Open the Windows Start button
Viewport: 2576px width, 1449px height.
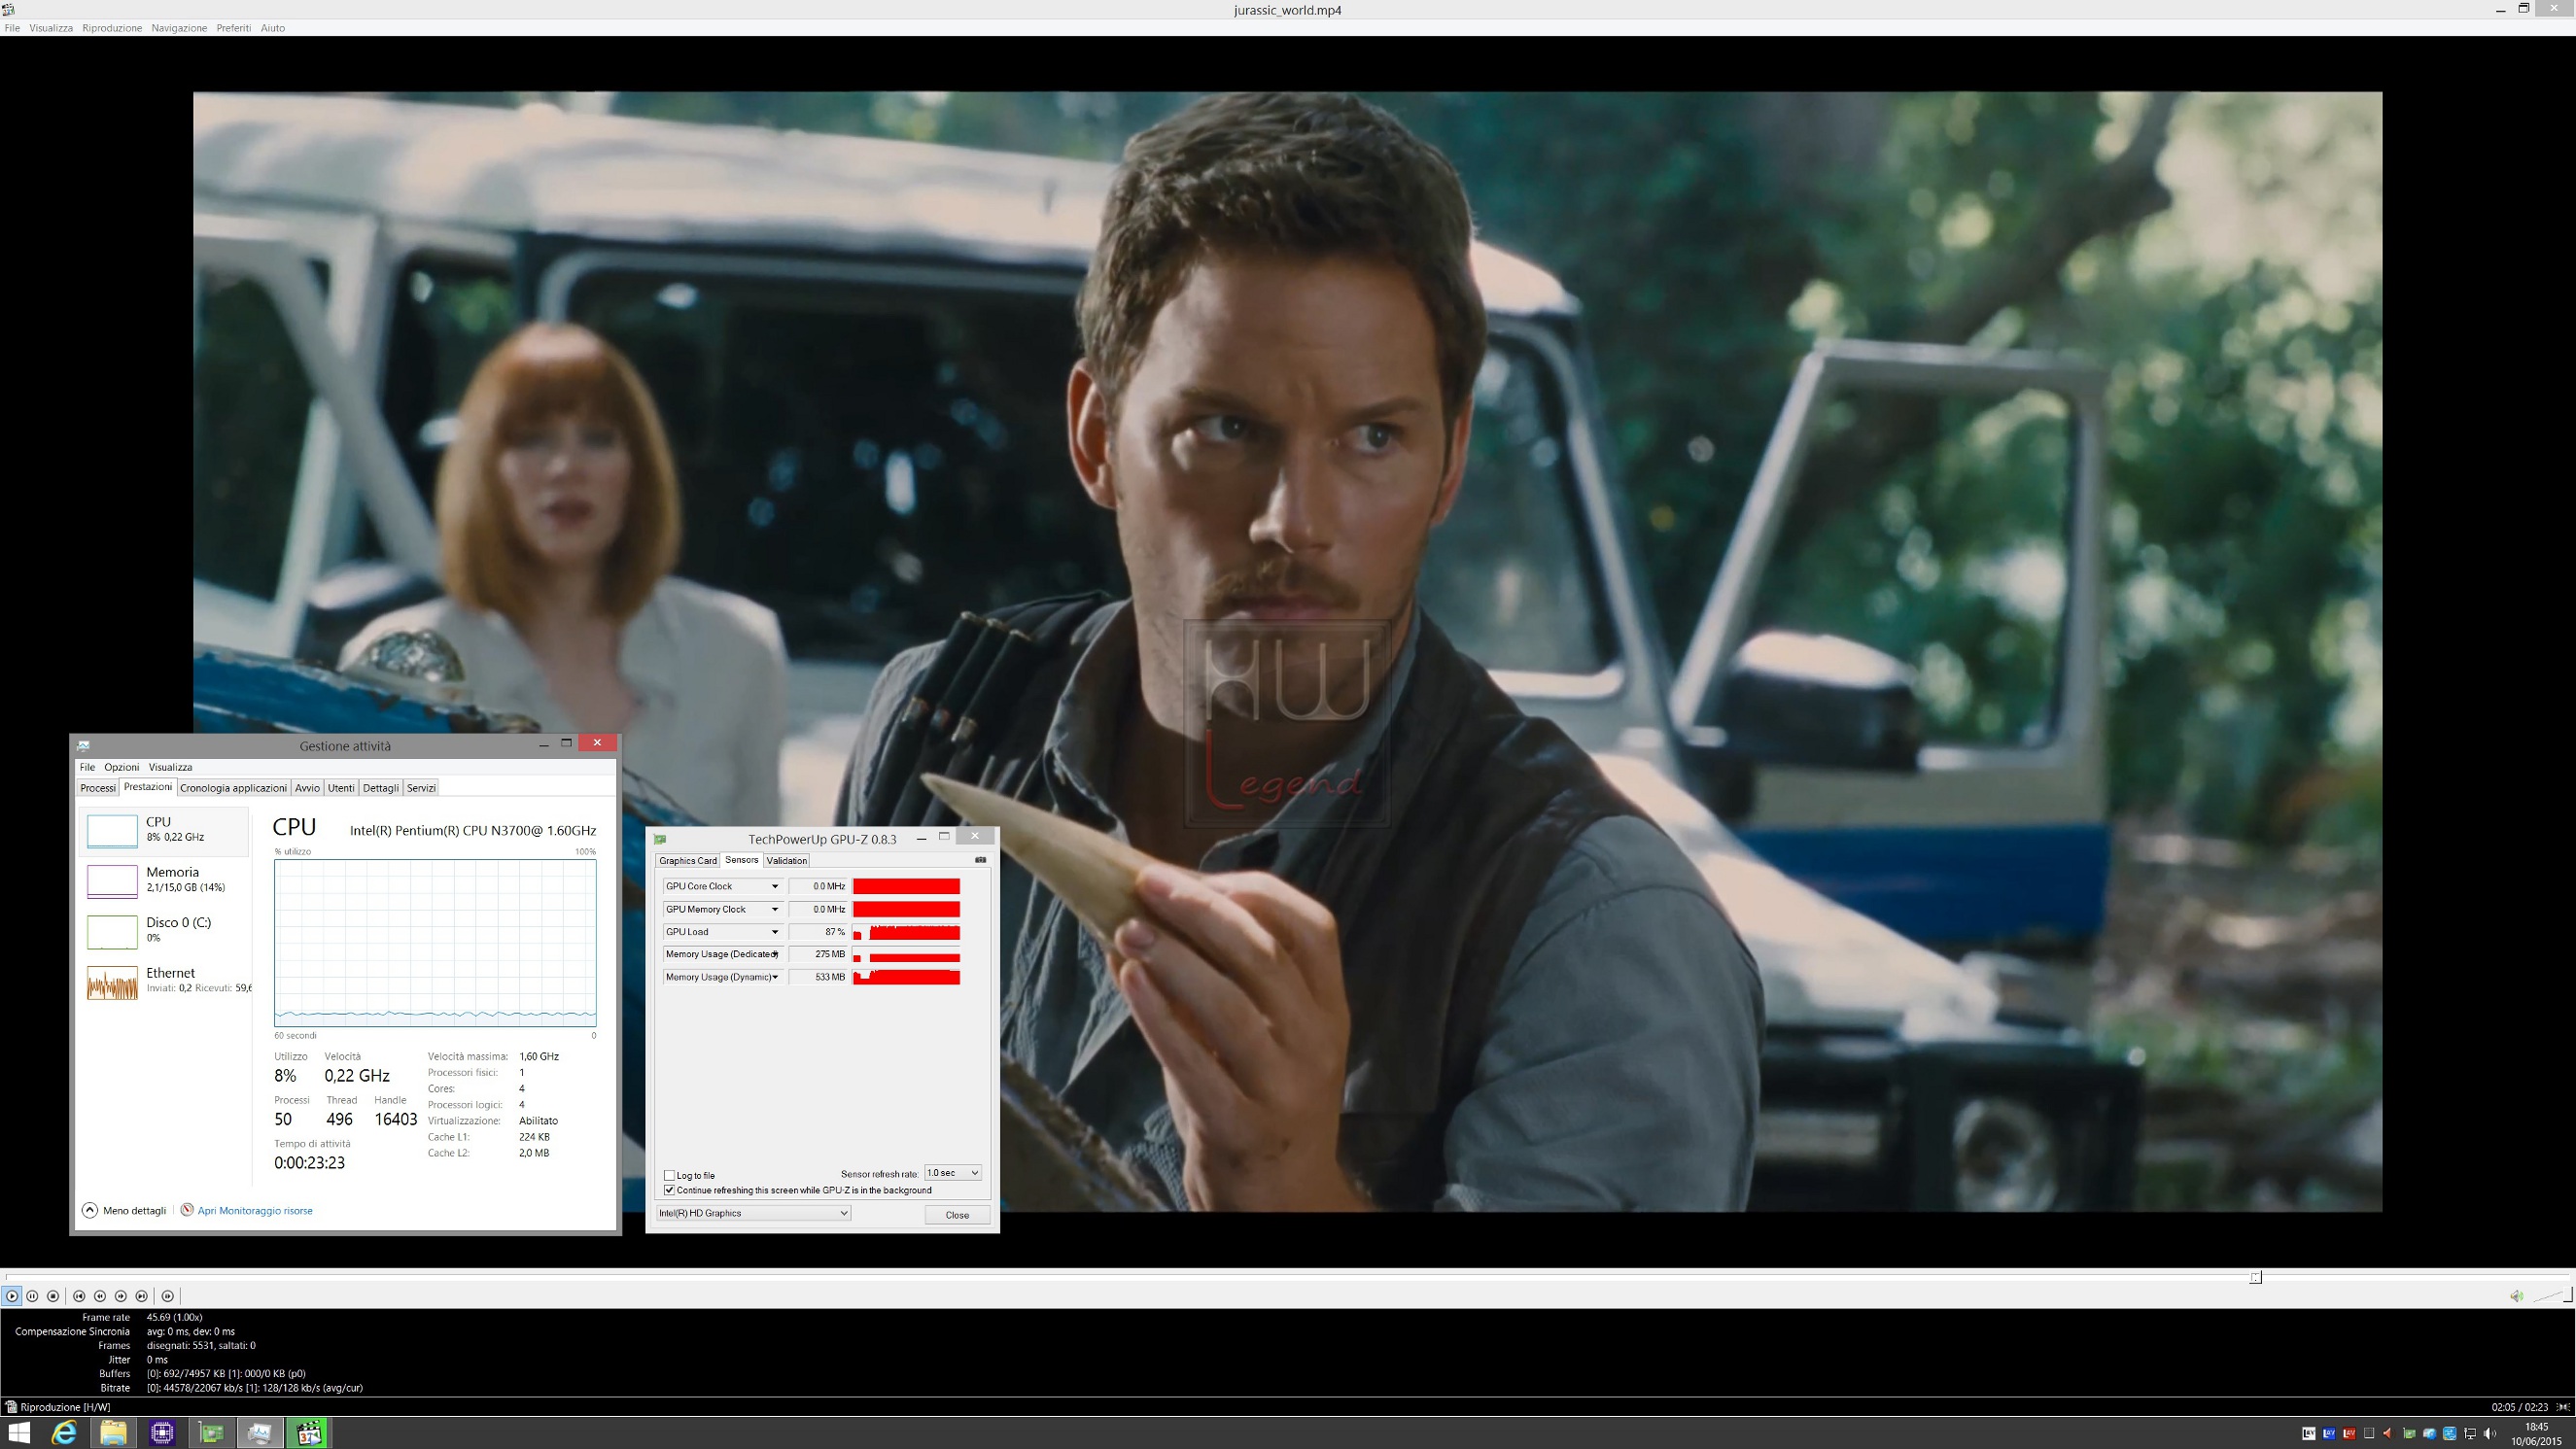tap(19, 1433)
